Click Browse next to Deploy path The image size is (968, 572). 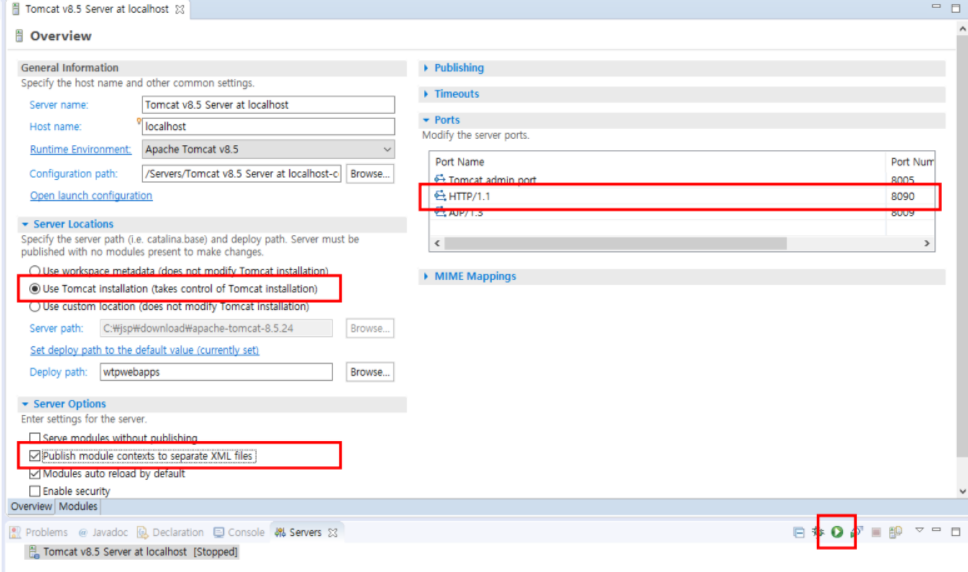(x=370, y=372)
